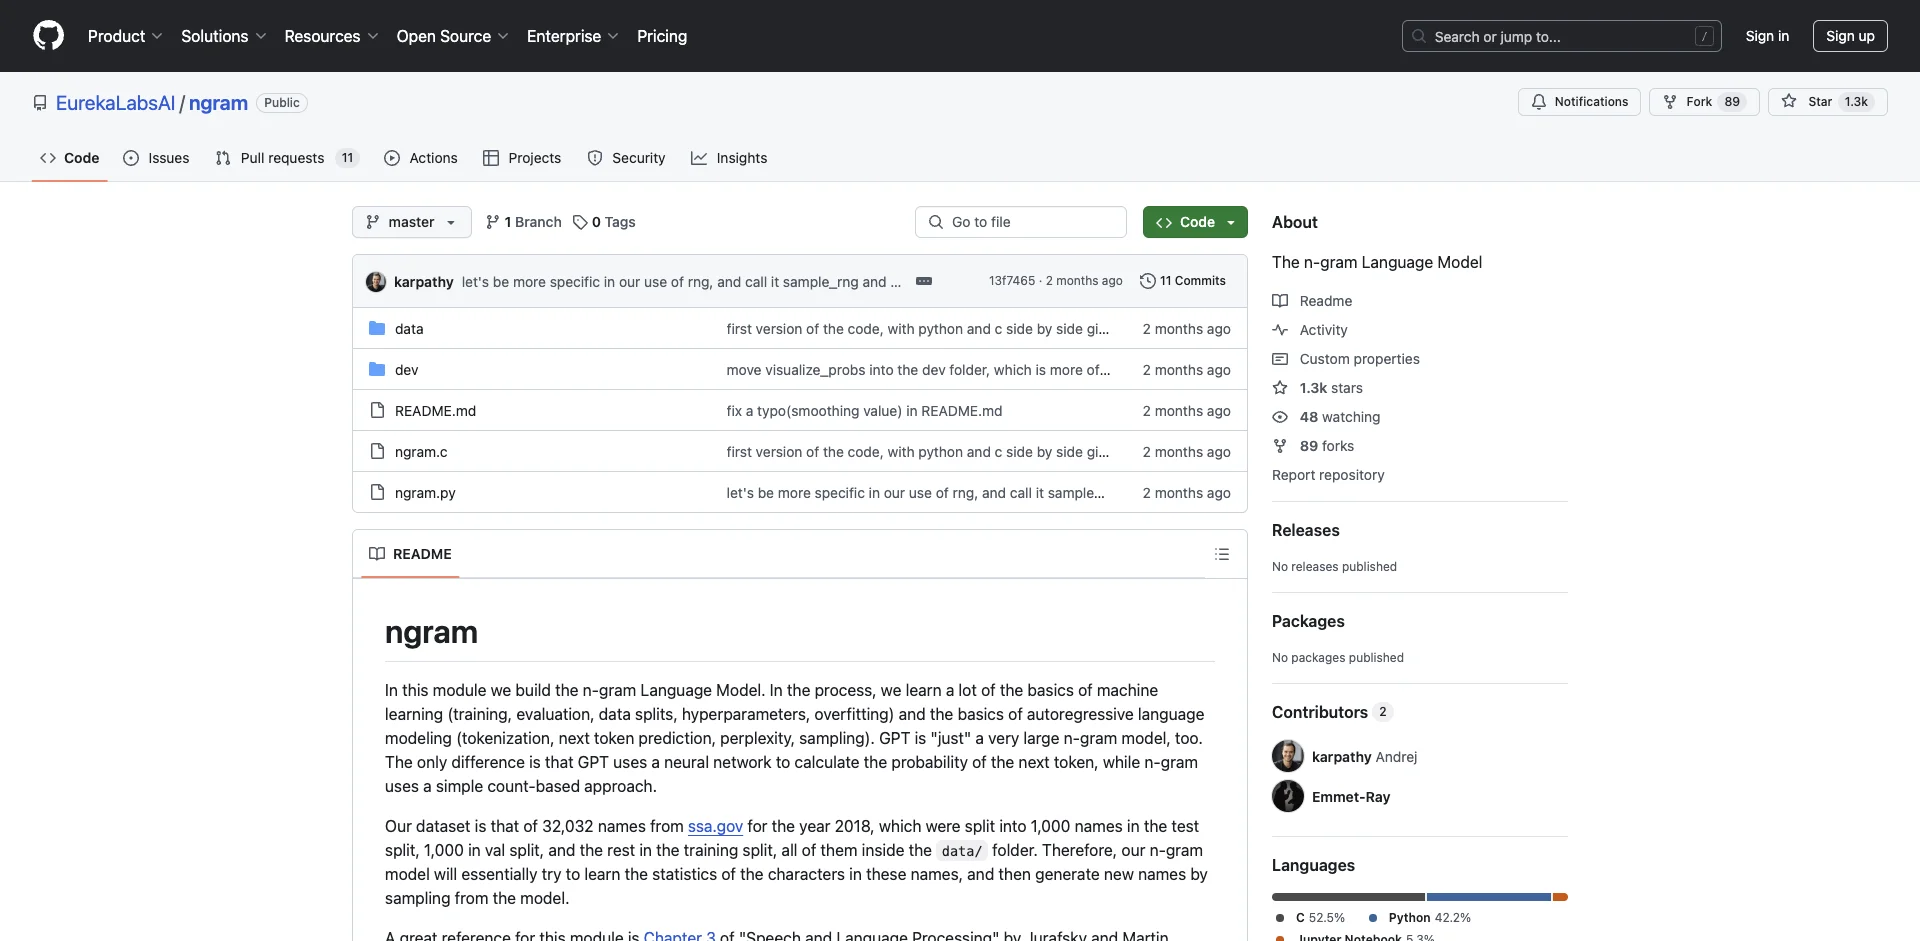This screenshot has height=941, width=1920.
Task: Open the Actions tab
Action: [421, 158]
